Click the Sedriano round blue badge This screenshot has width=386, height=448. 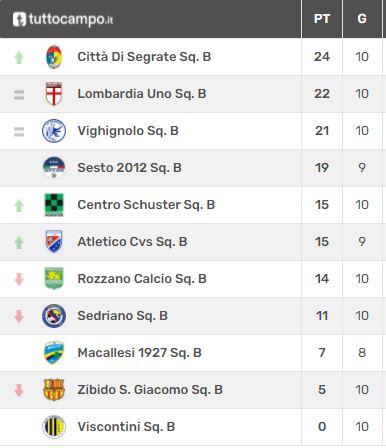tap(54, 316)
